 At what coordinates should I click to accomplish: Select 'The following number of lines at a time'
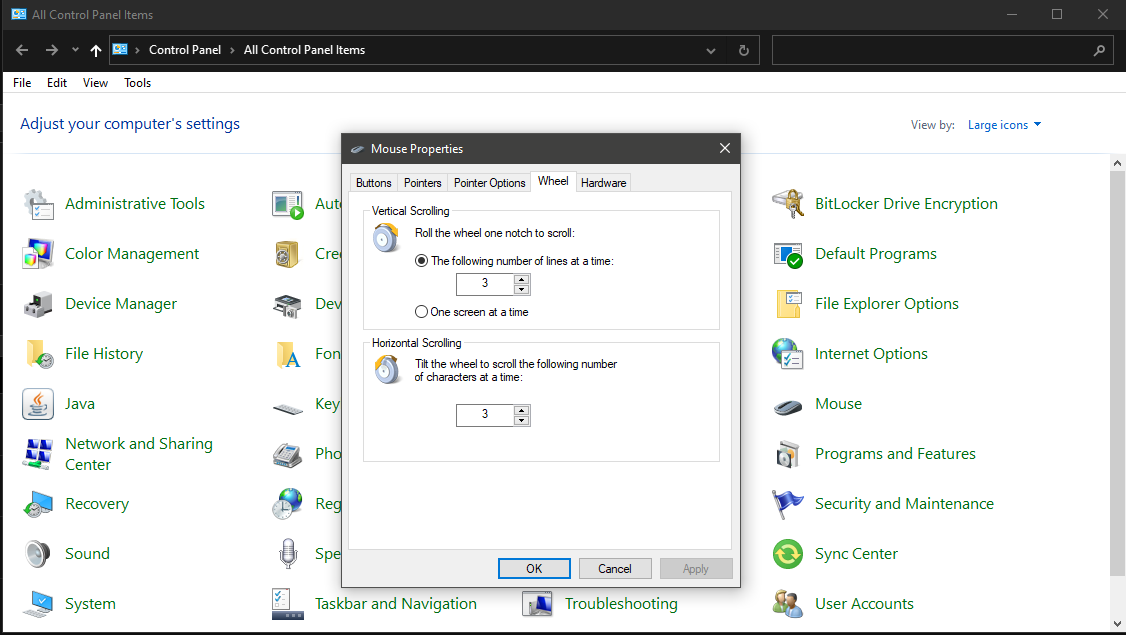[x=422, y=261]
